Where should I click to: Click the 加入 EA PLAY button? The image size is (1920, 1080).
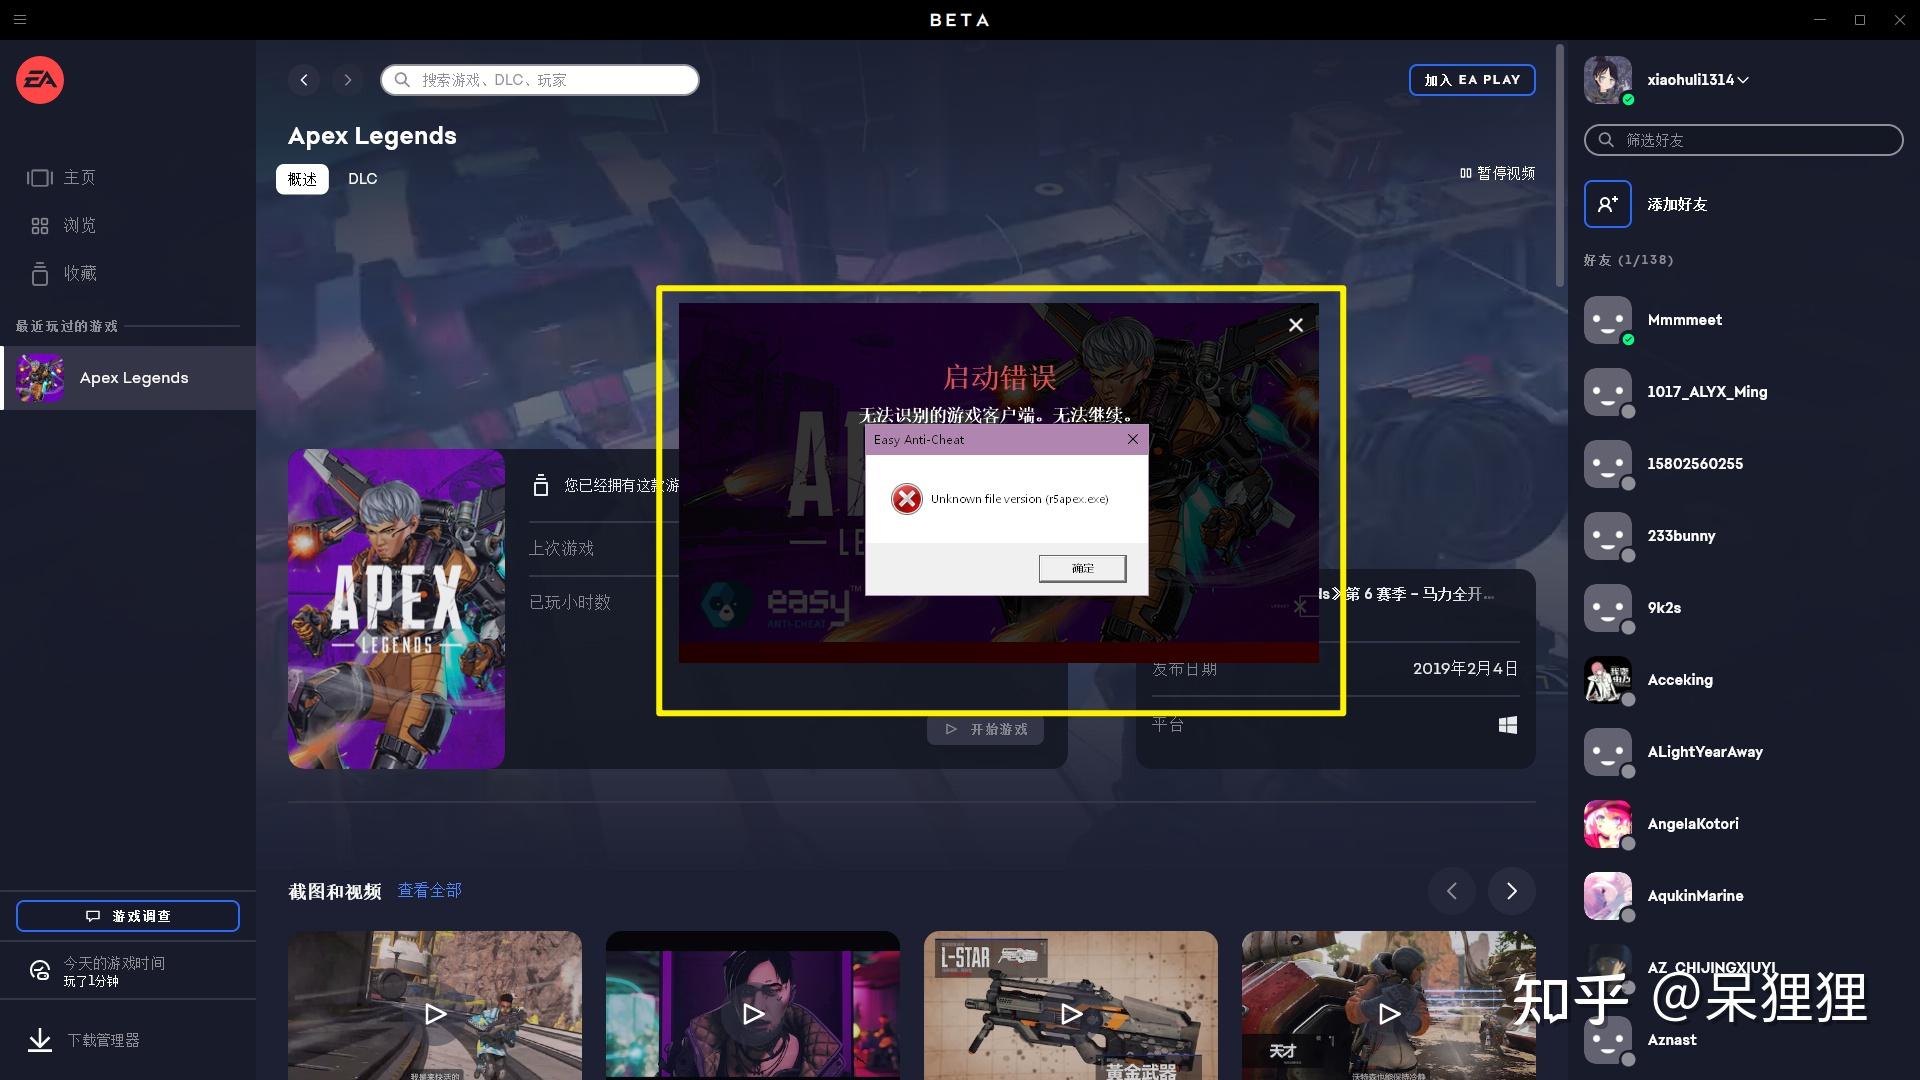coord(1471,80)
